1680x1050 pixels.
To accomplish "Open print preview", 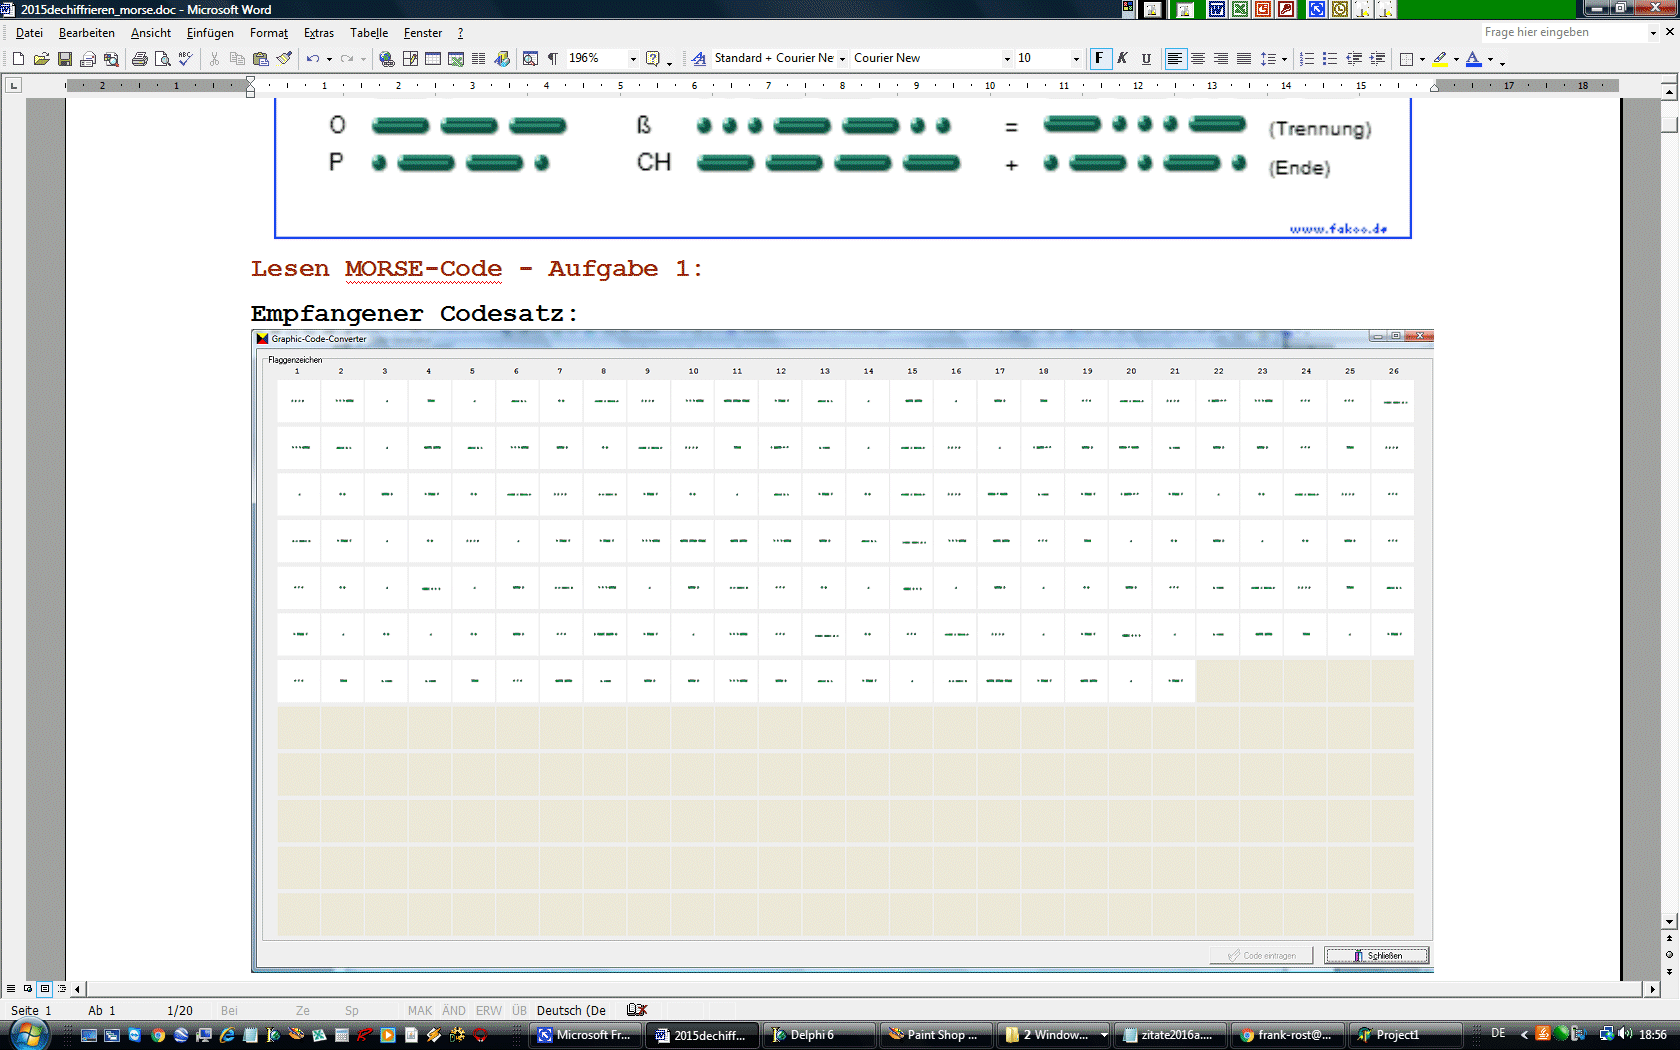I will click(162, 59).
